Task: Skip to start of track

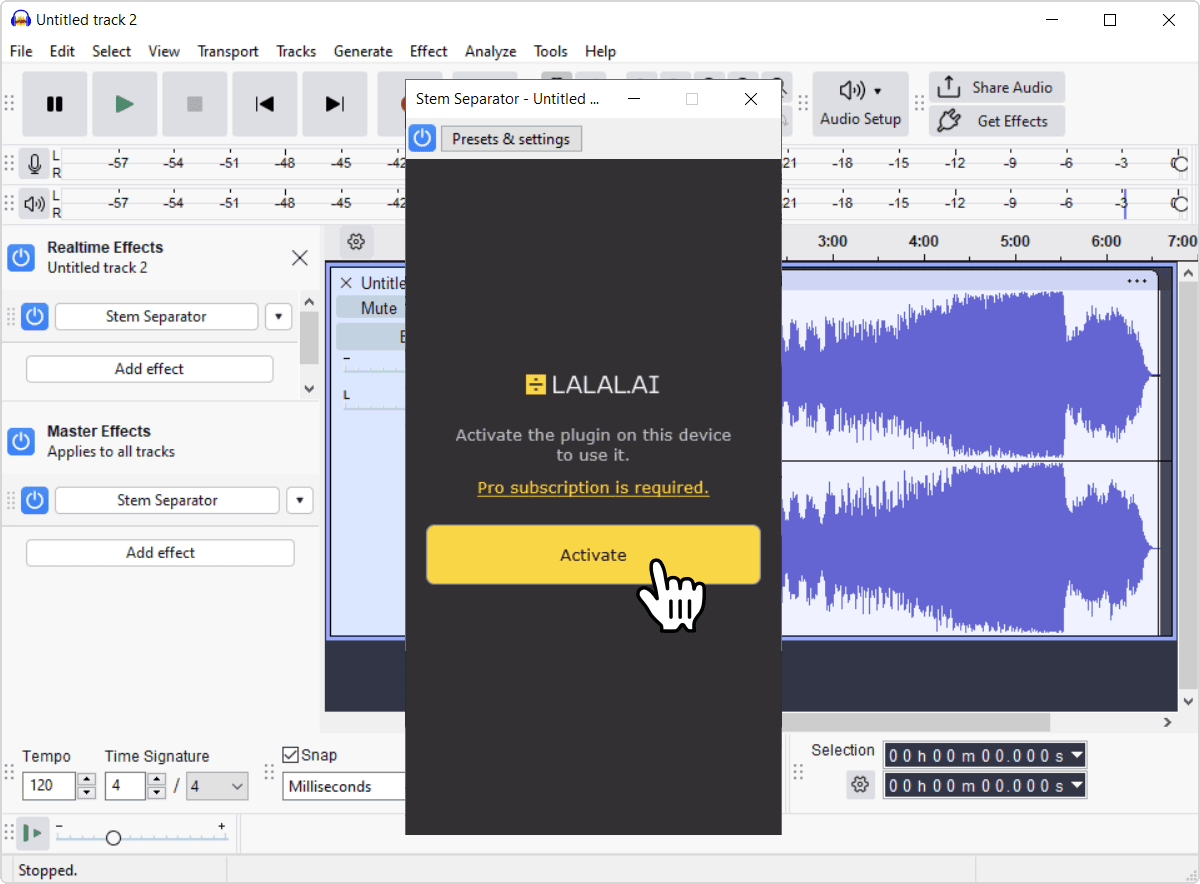Action: [x=265, y=104]
